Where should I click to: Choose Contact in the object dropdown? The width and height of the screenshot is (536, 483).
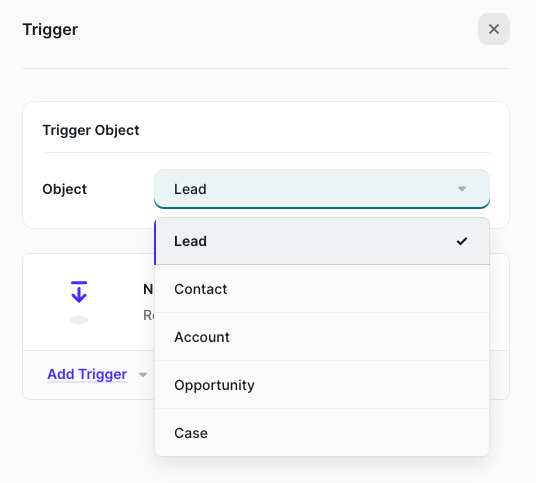[322, 289]
